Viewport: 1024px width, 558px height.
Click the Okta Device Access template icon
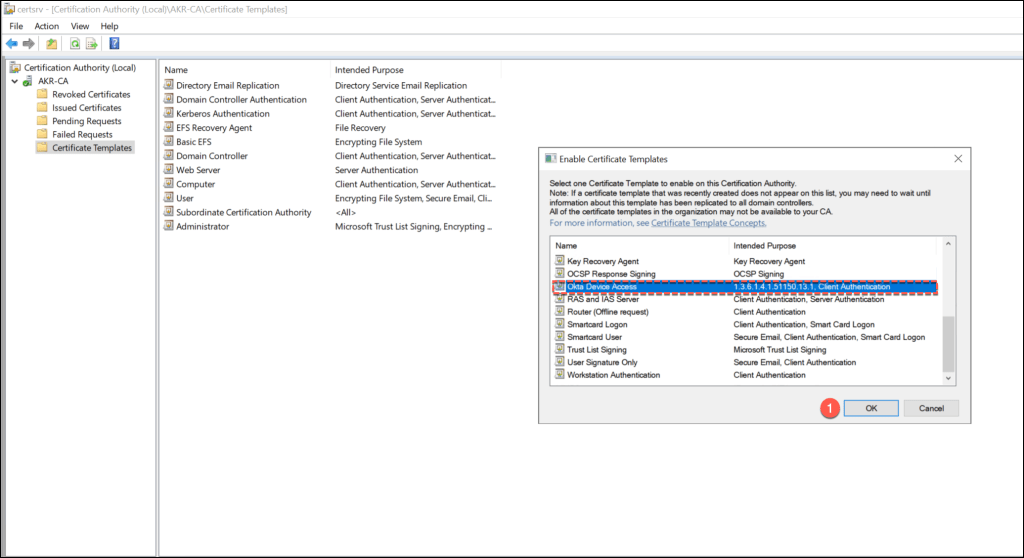pyautogui.click(x=559, y=287)
